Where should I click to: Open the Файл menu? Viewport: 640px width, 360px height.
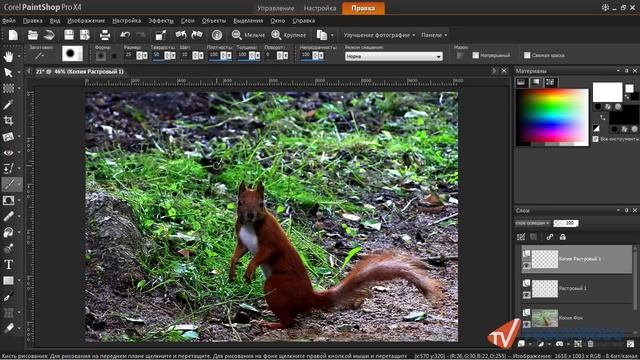[x=9, y=20]
